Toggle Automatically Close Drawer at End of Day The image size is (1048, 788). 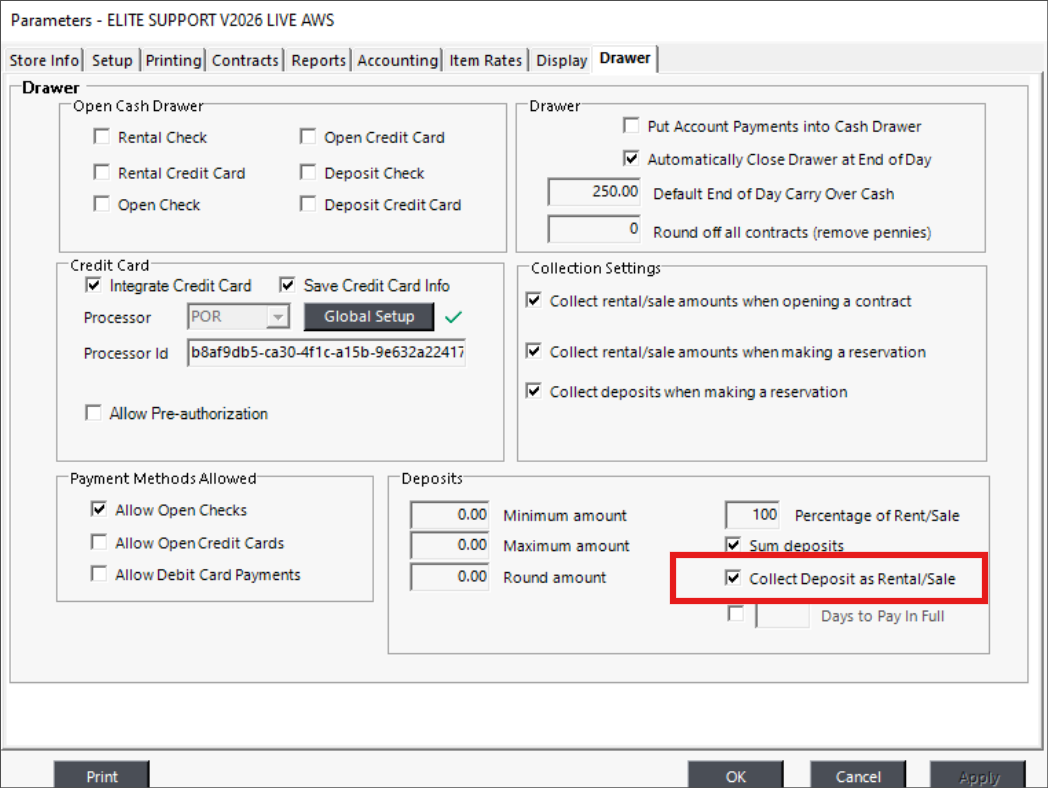[631, 159]
